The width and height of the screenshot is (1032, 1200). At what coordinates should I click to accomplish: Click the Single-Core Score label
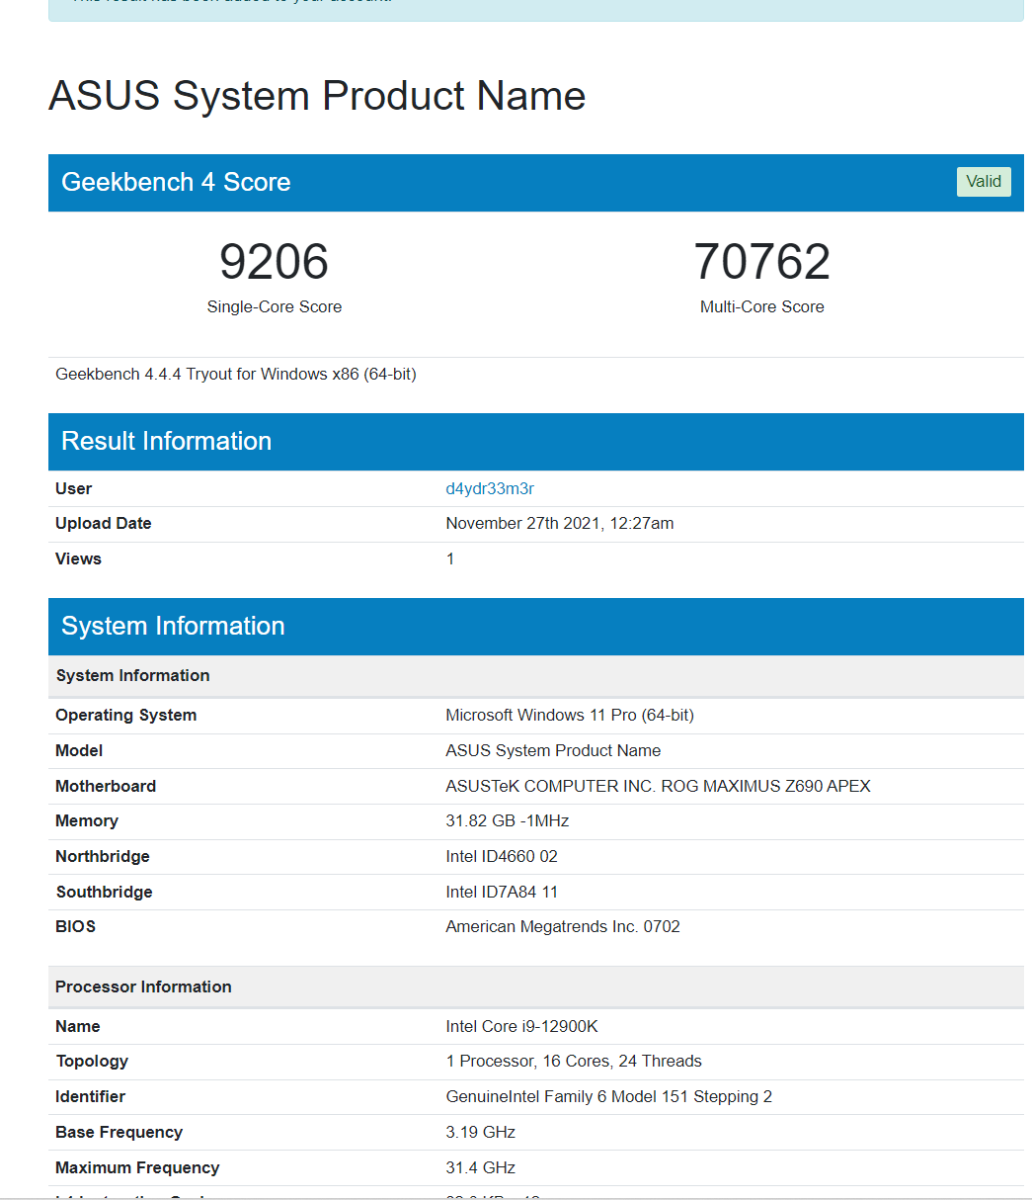(x=274, y=307)
